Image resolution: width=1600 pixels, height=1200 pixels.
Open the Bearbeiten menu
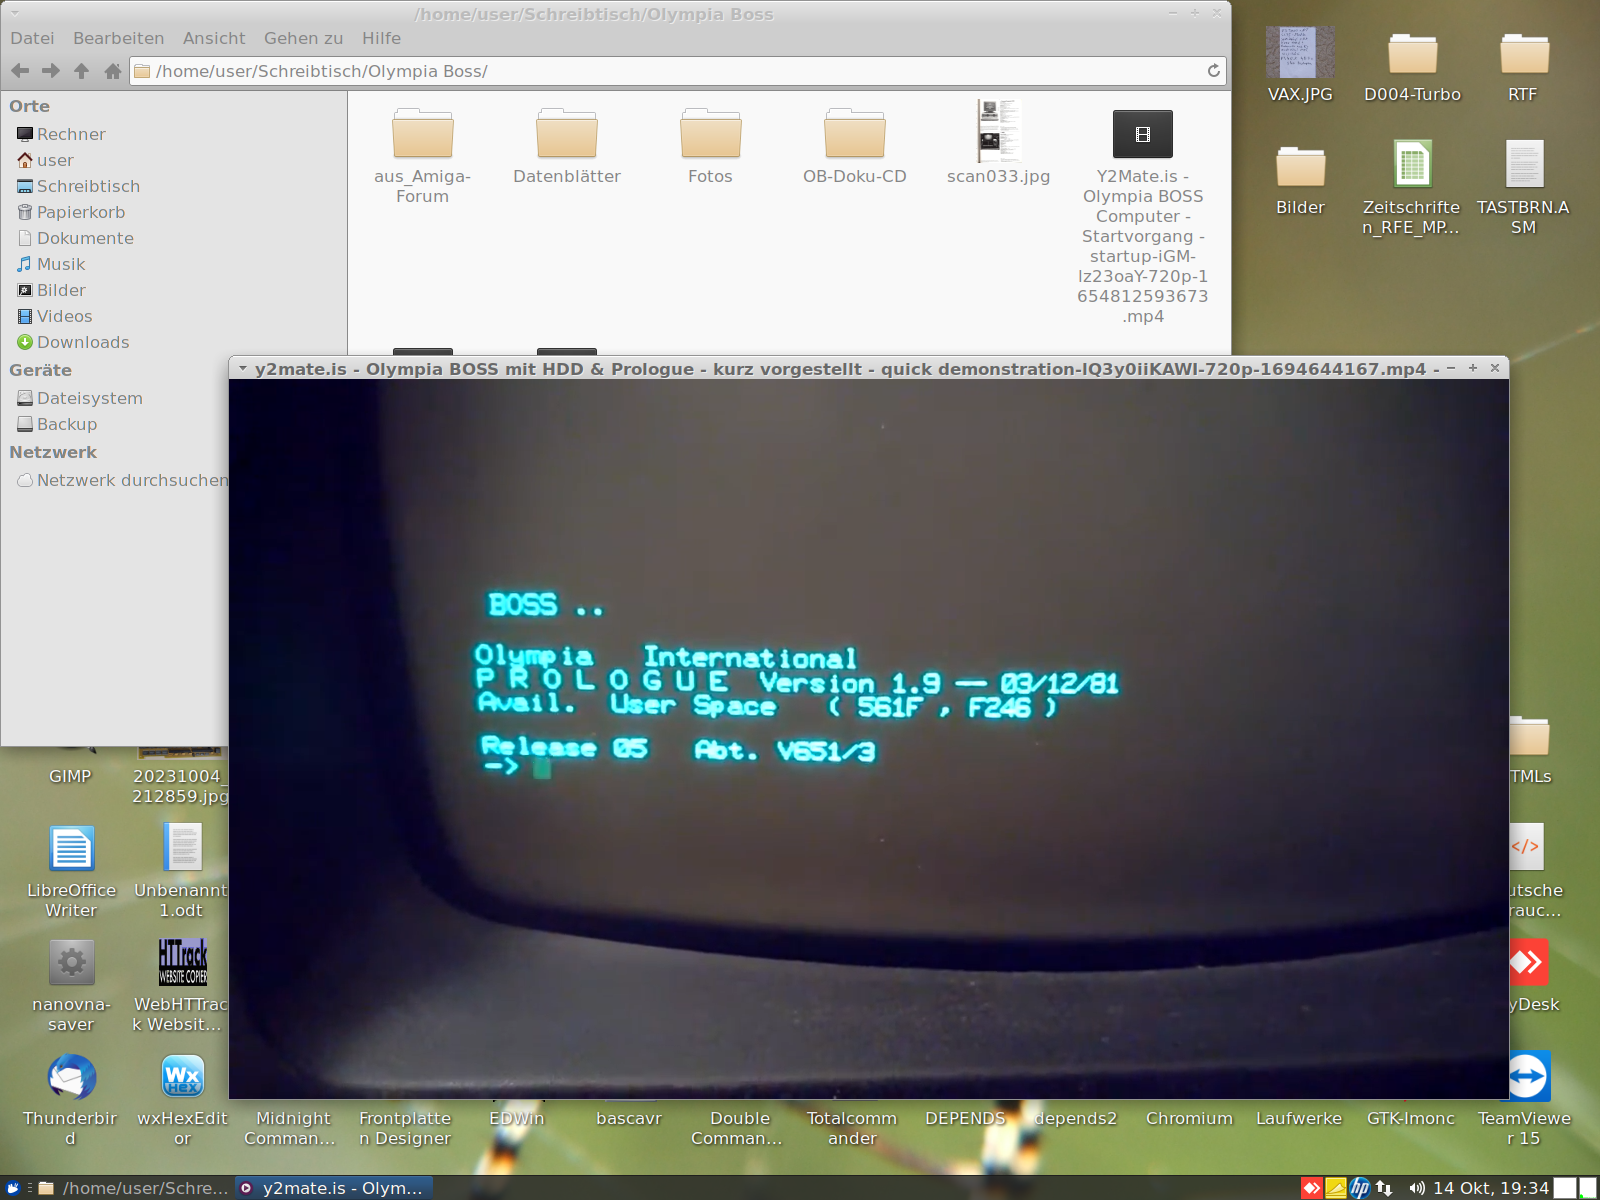[x=118, y=38]
